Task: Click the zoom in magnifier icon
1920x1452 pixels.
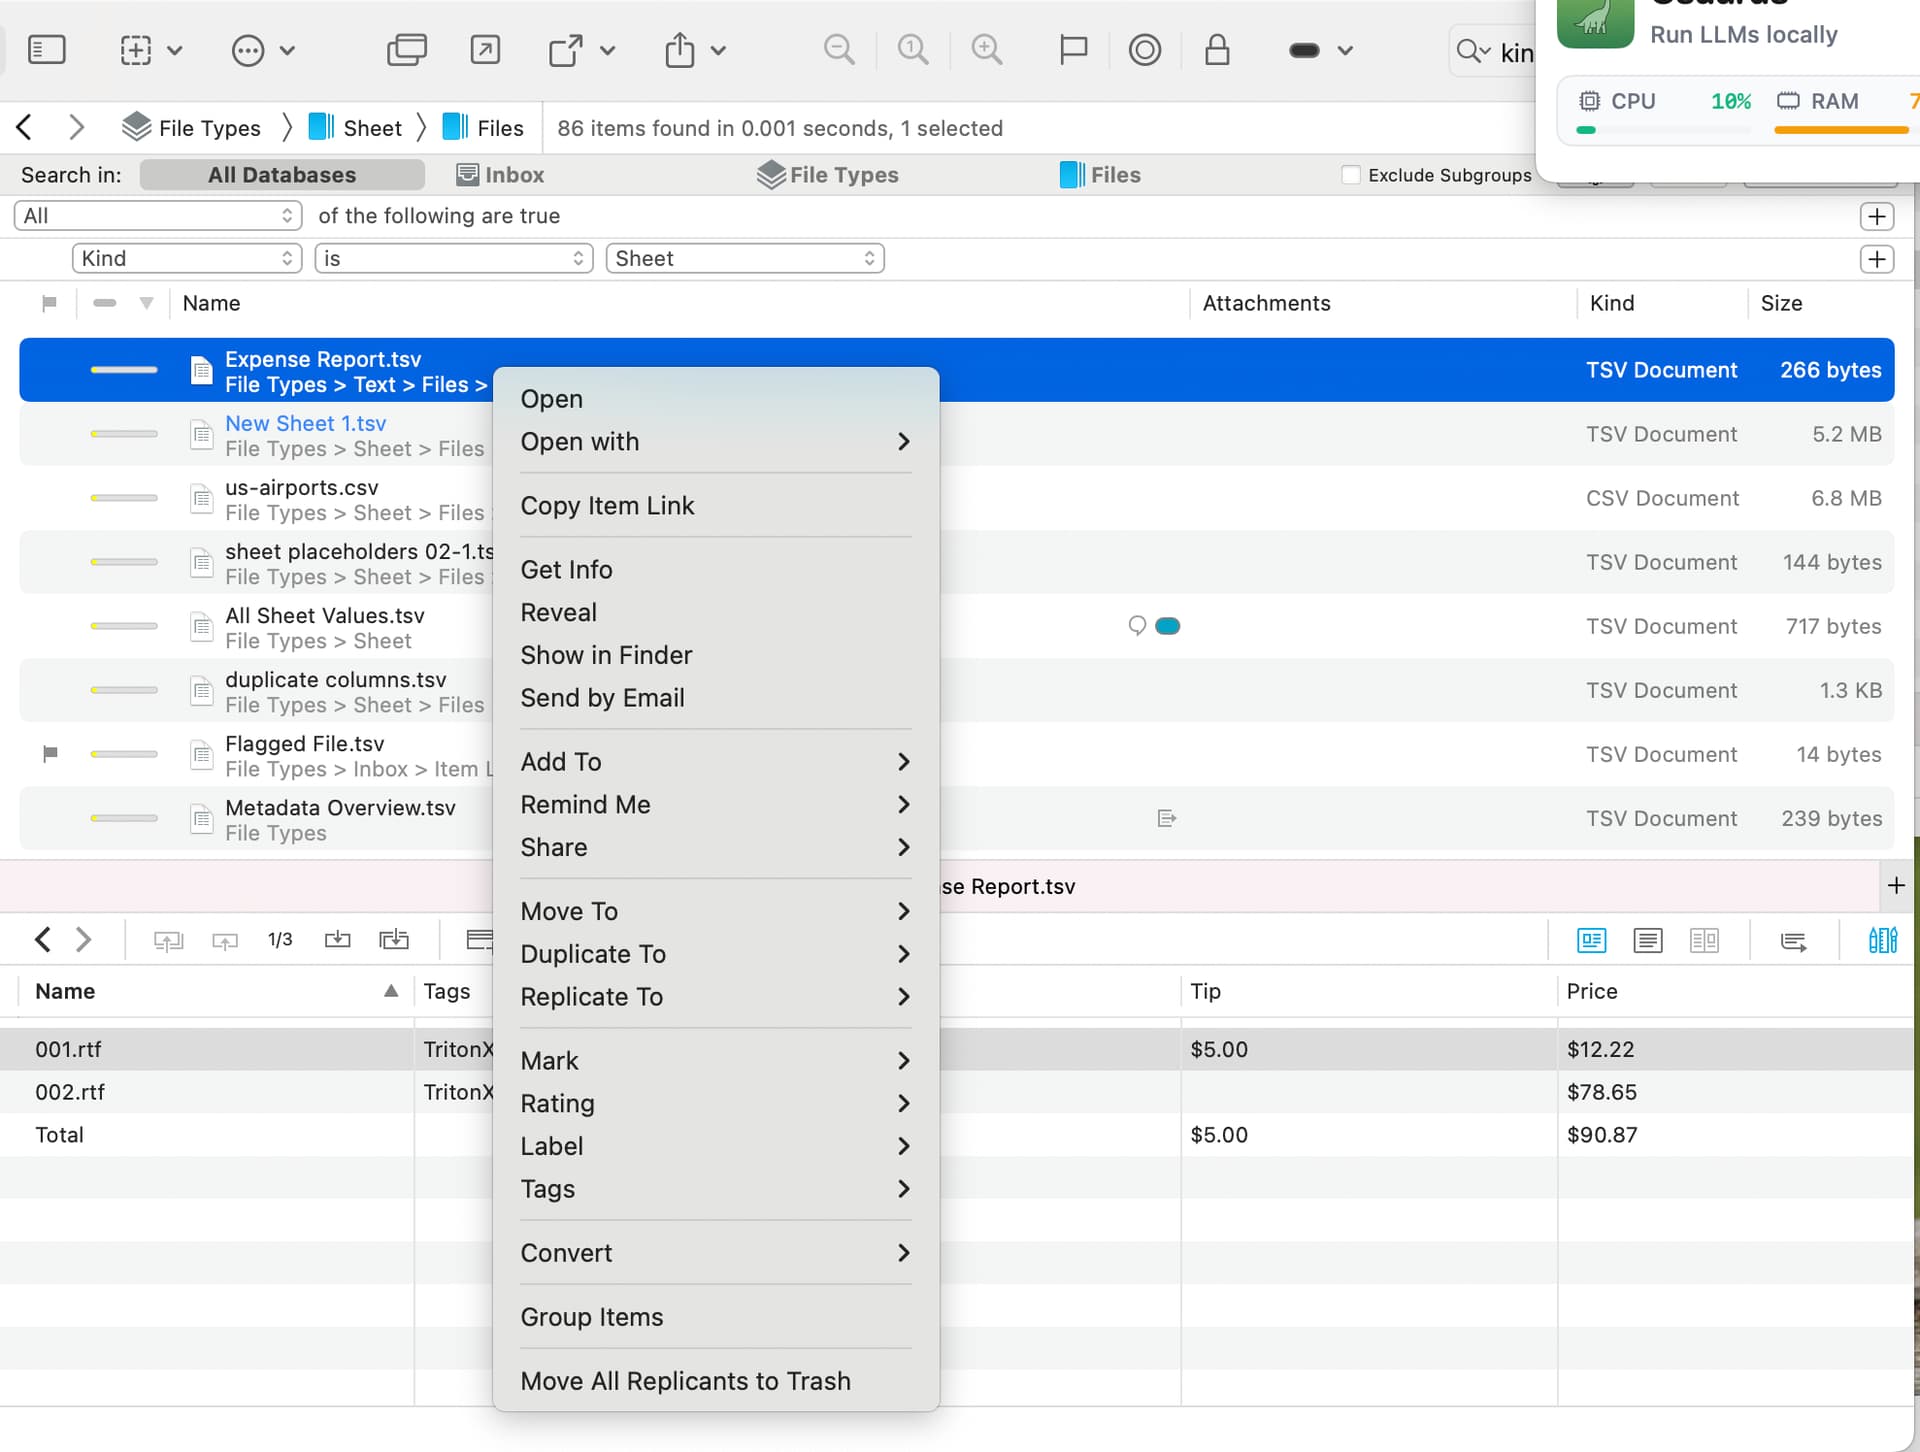Action: [x=986, y=50]
